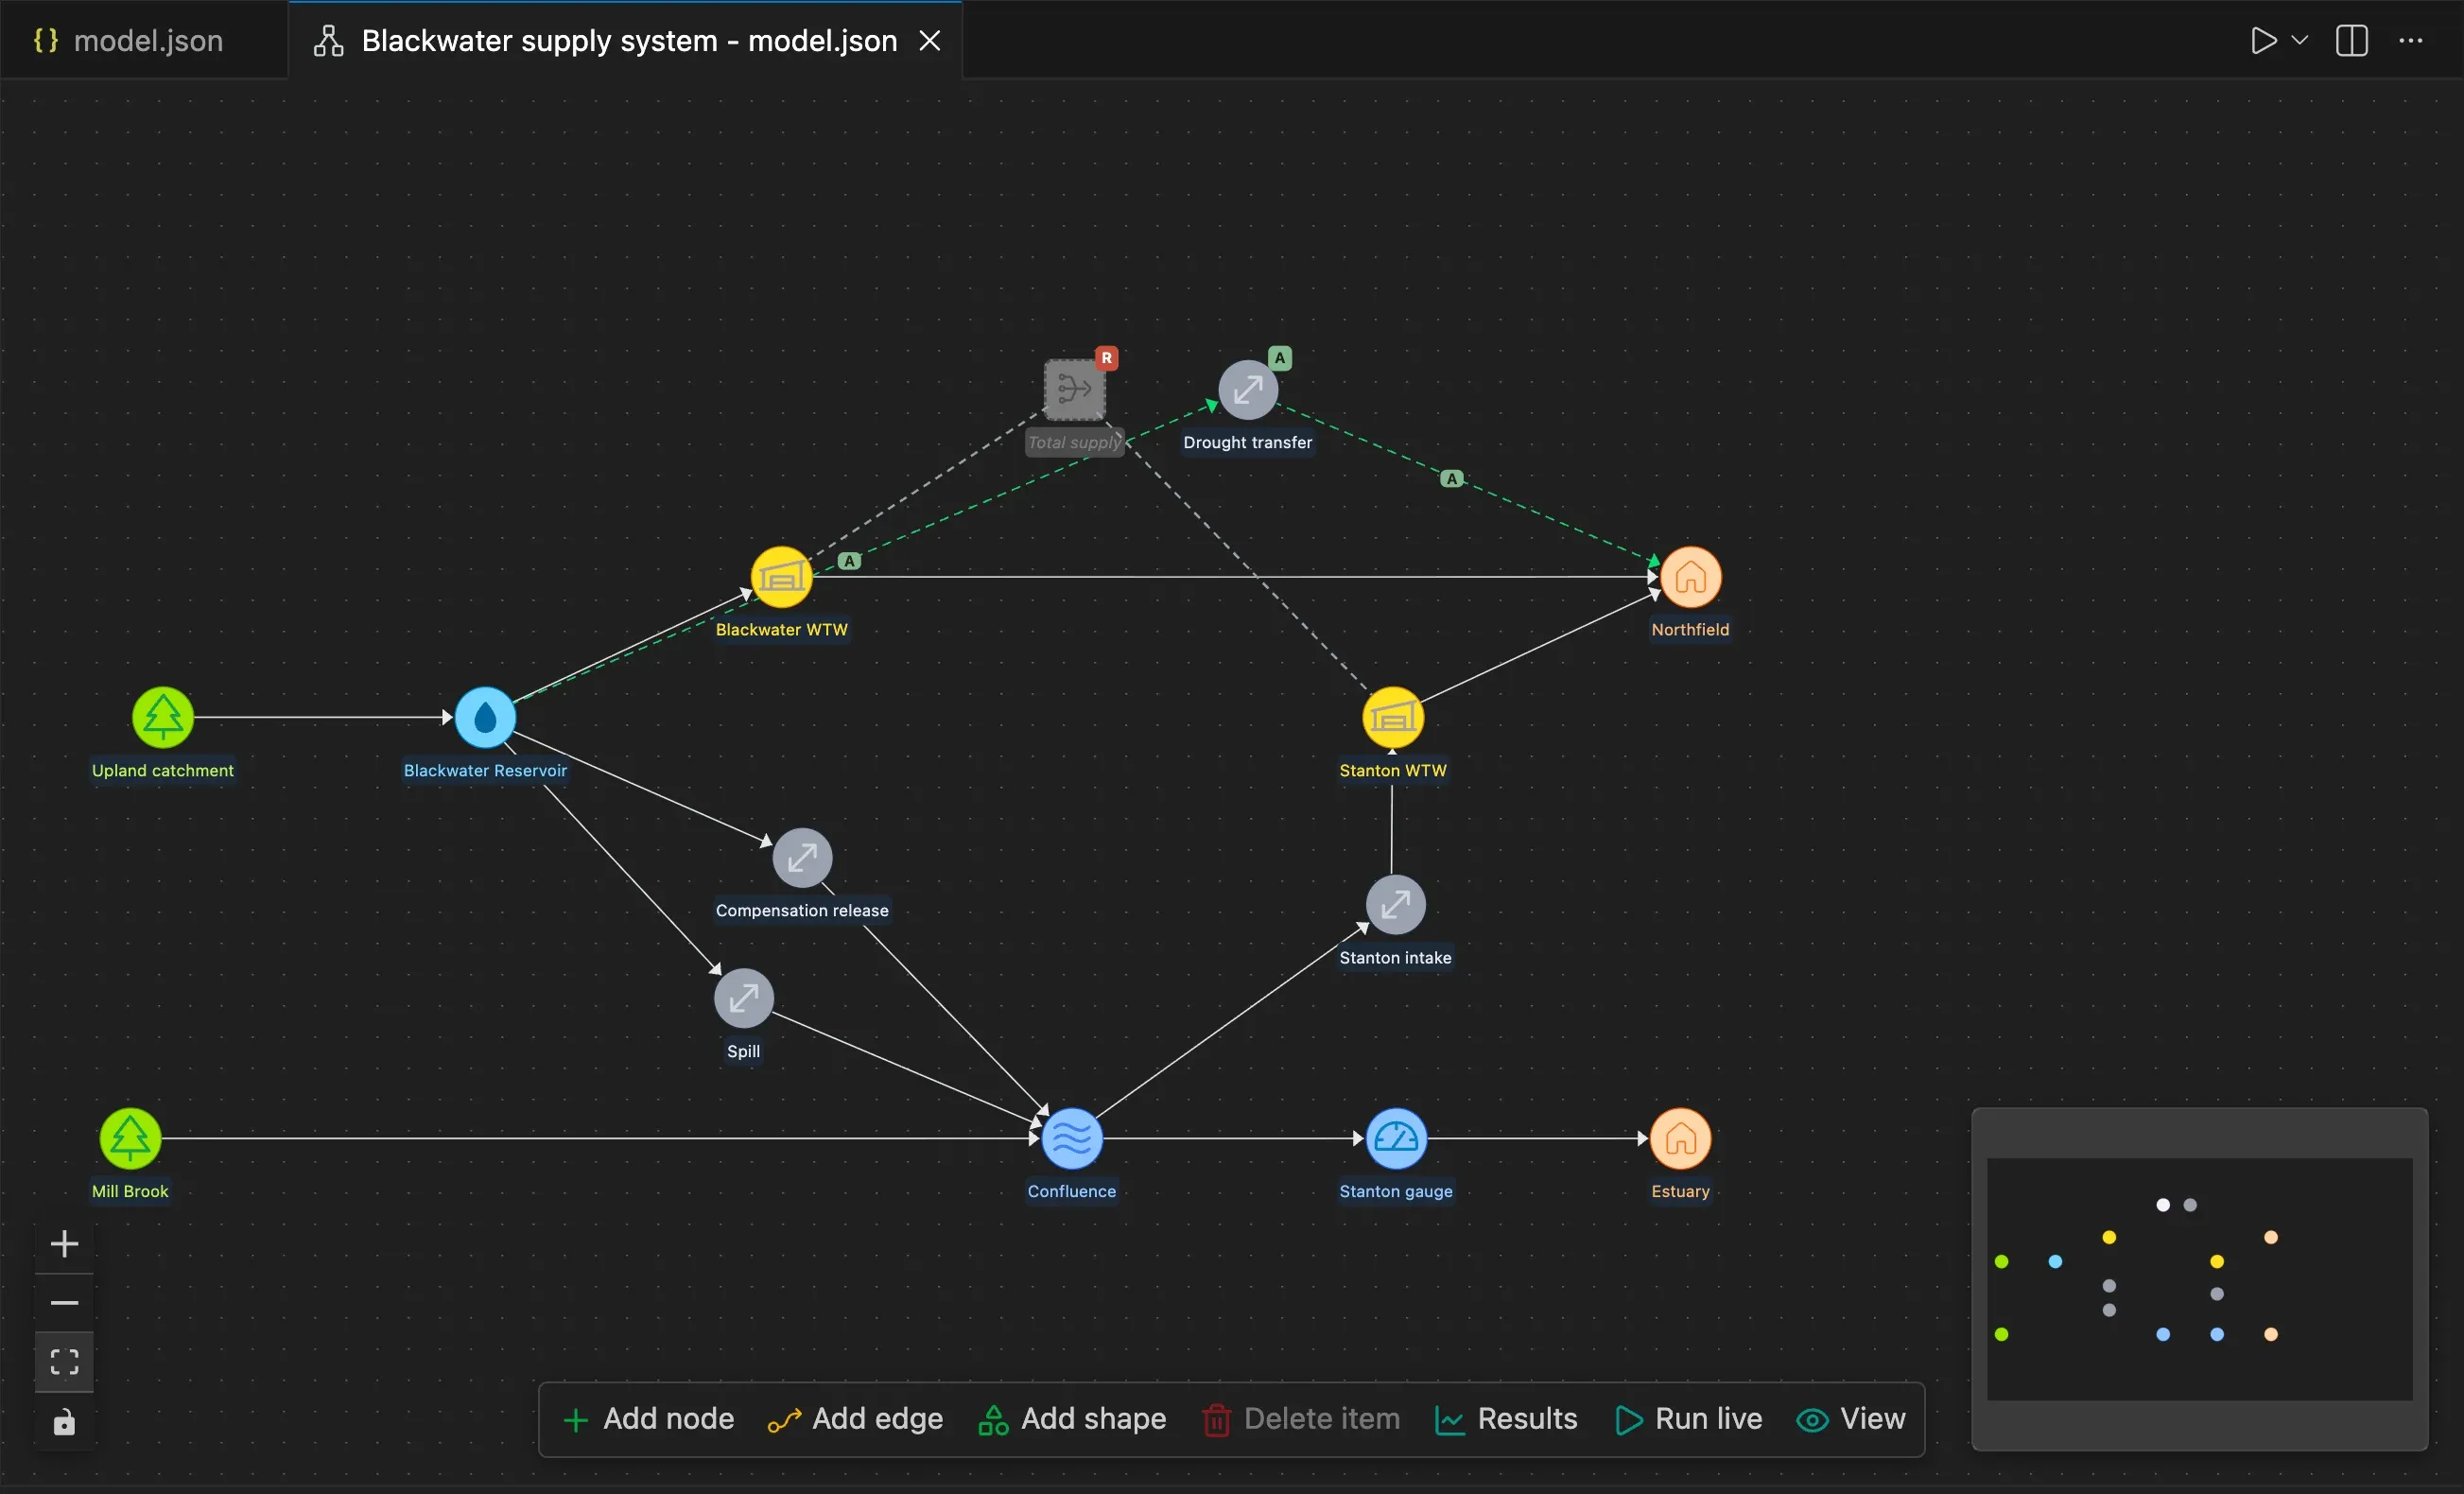The image size is (2464, 1494).
Task: Select the Compensation release link node
Action: (x=802, y=857)
